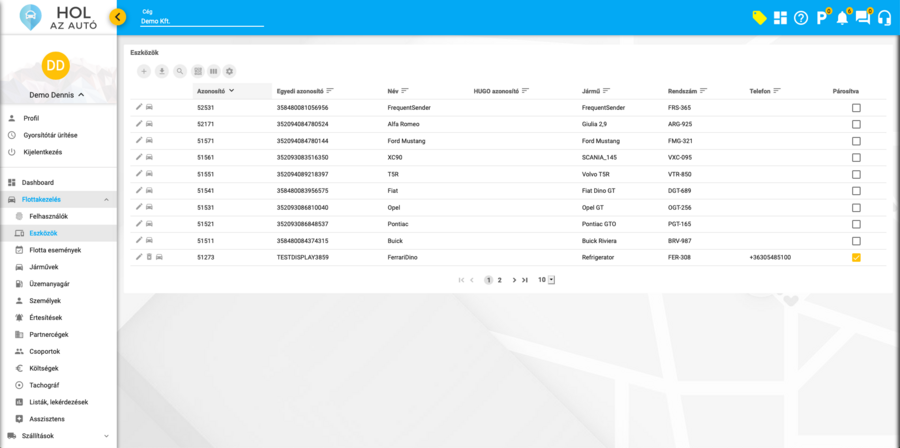Click the yellow tag icon in header
900x448 pixels.
click(x=759, y=18)
